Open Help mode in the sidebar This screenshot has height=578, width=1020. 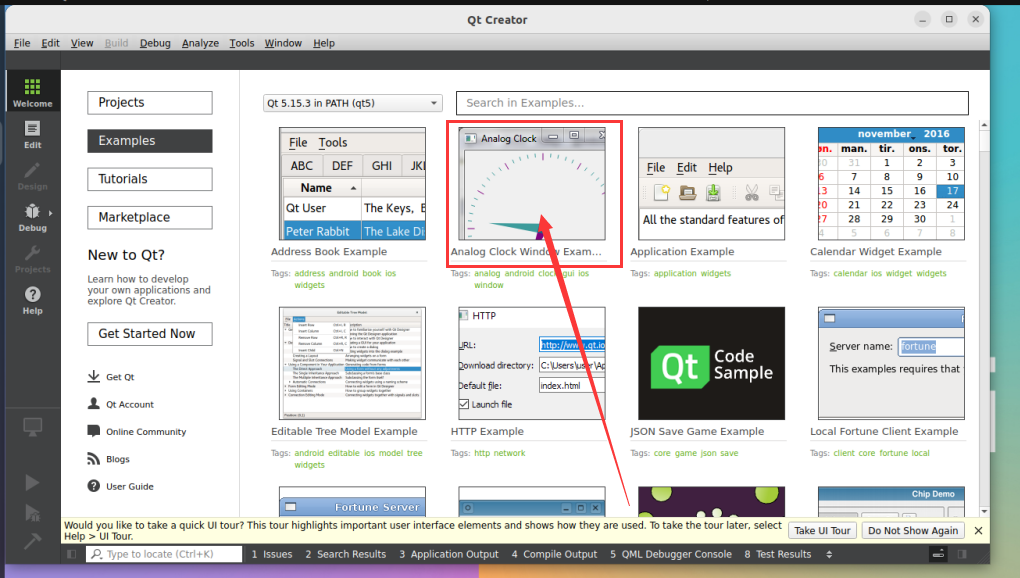pyautogui.click(x=33, y=300)
